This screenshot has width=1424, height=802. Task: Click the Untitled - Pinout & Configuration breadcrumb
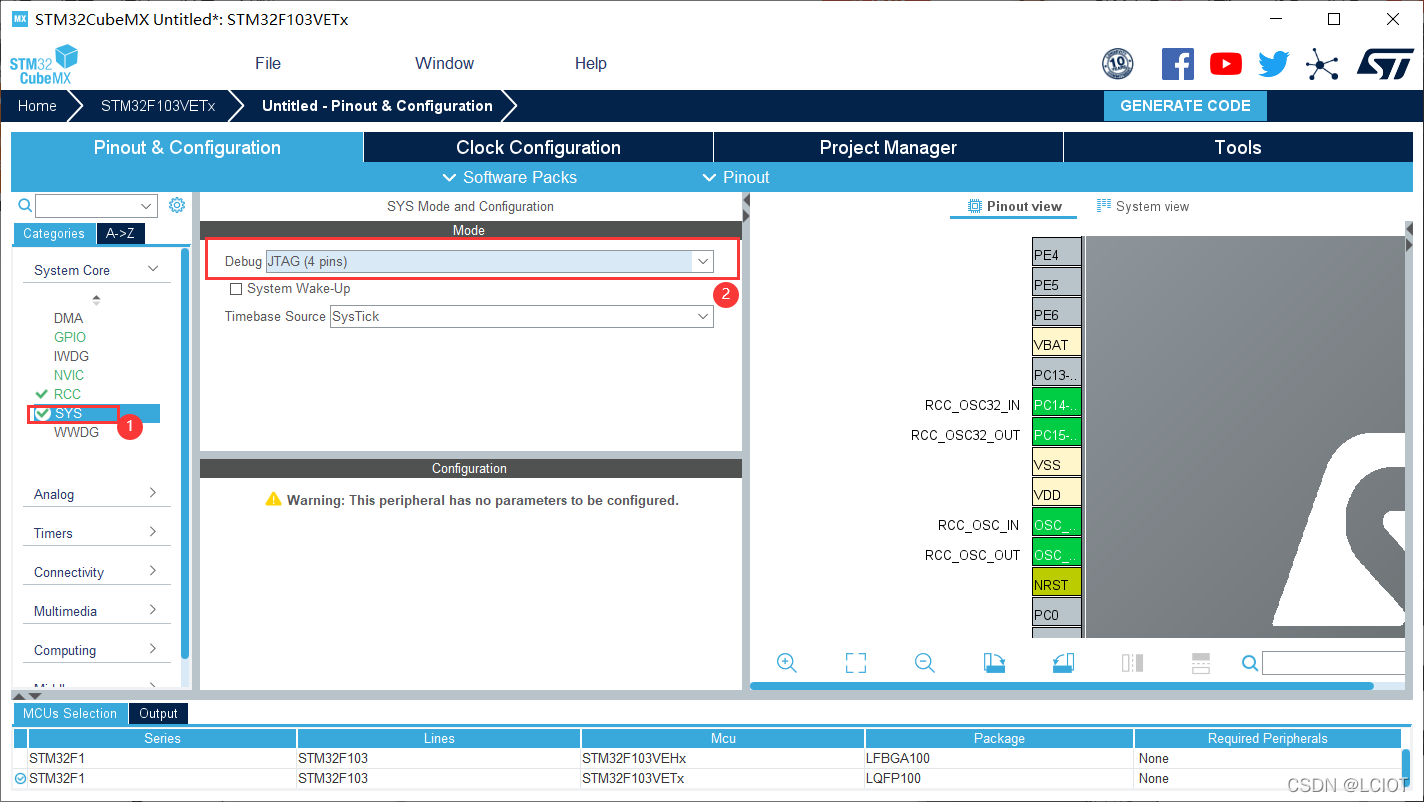click(x=377, y=106)
